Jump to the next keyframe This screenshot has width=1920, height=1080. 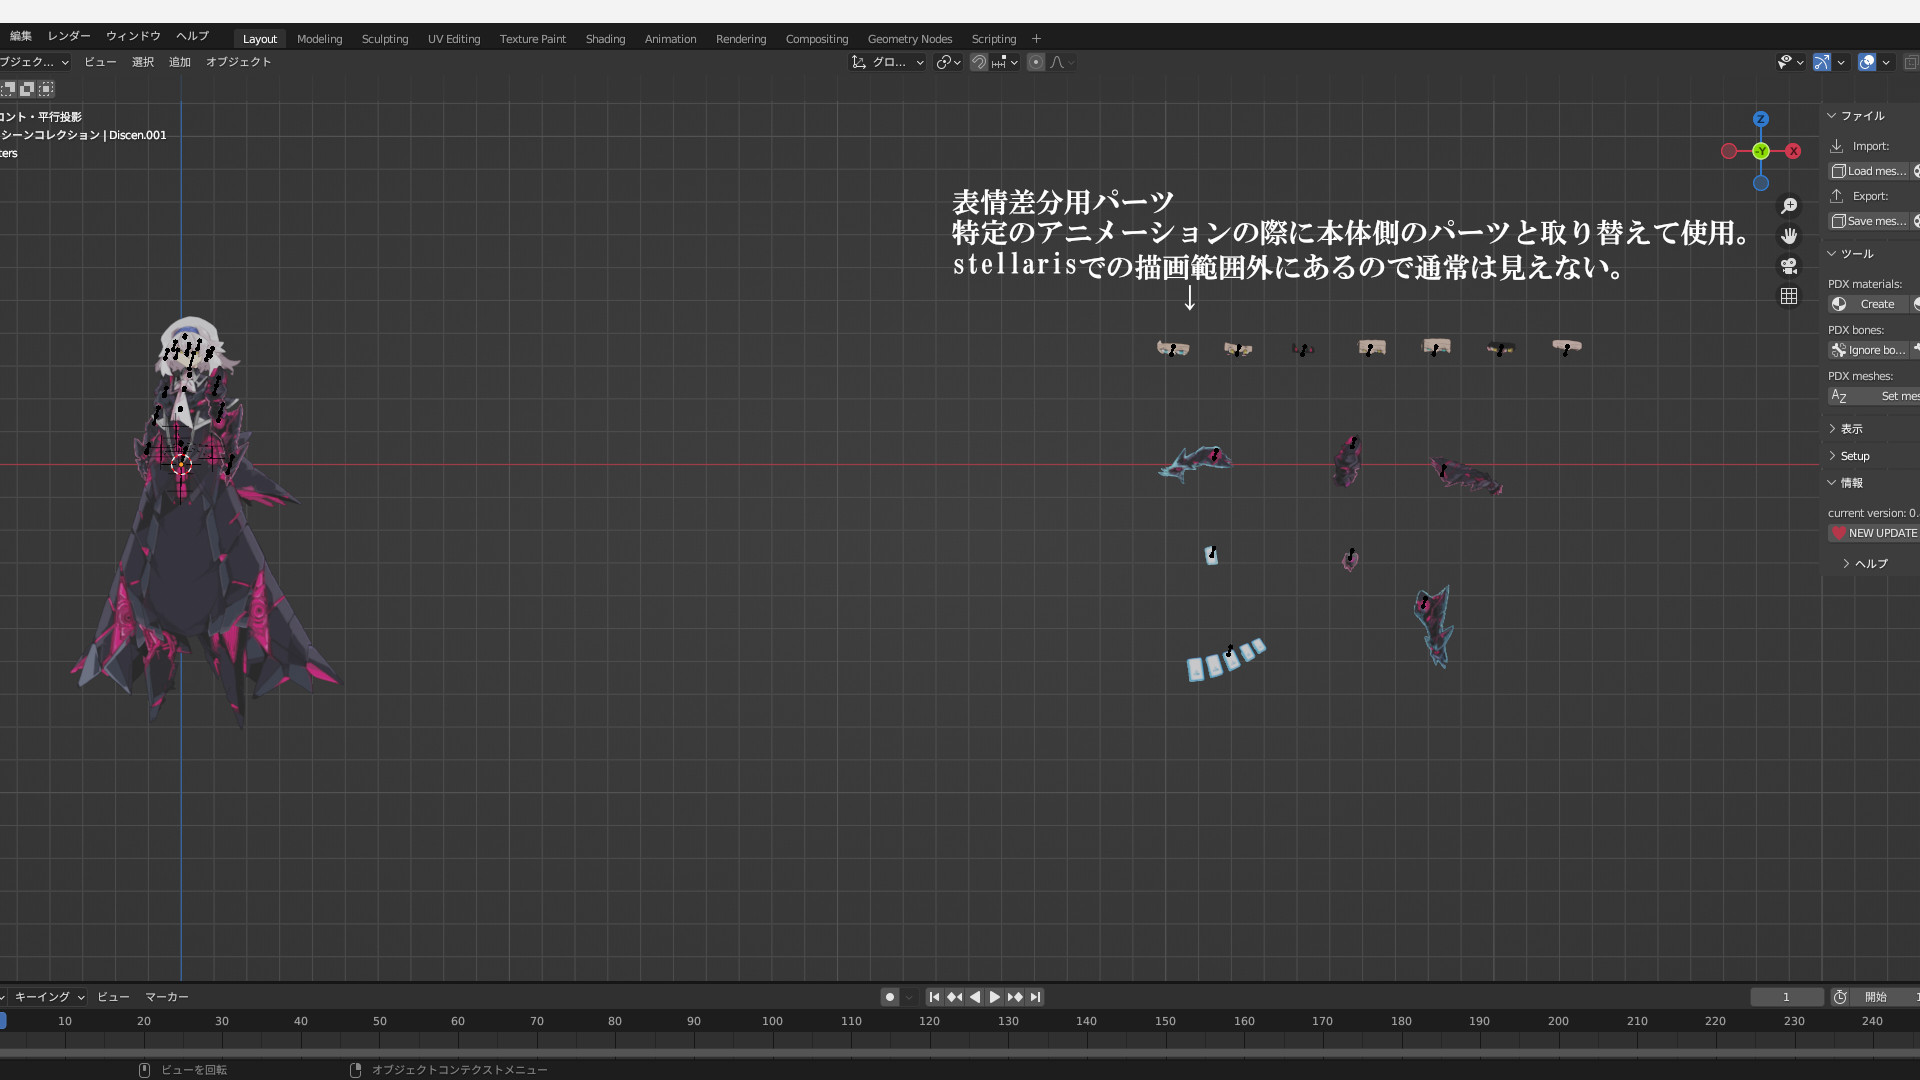coord(1015,997)
